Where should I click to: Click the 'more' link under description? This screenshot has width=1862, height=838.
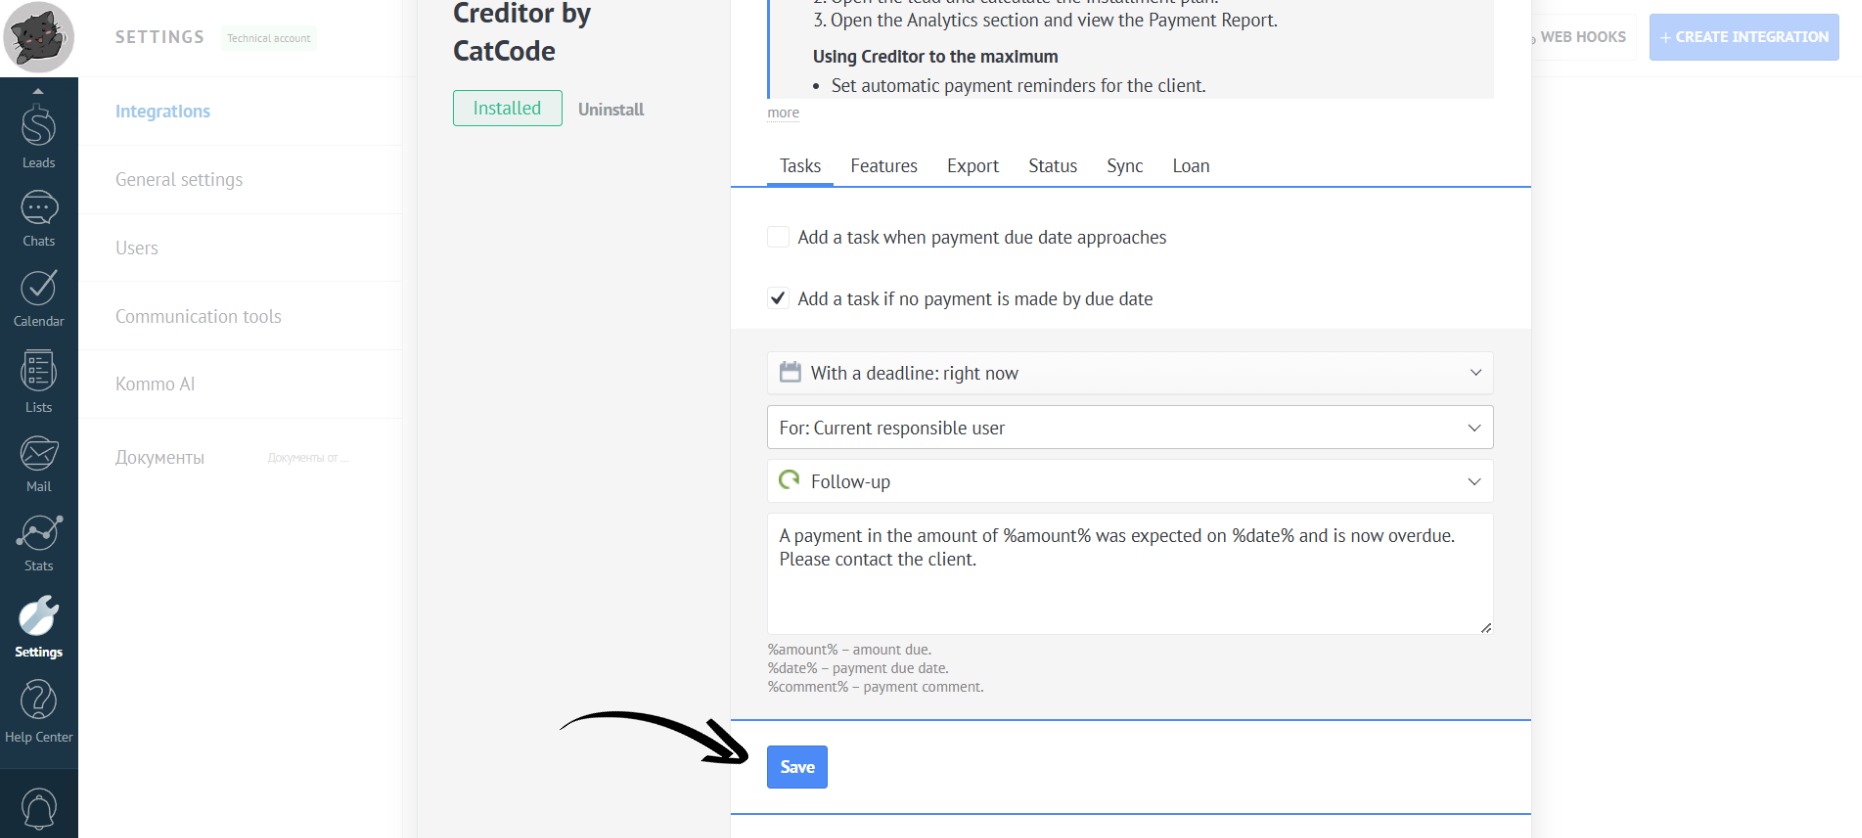coord(783,113)
